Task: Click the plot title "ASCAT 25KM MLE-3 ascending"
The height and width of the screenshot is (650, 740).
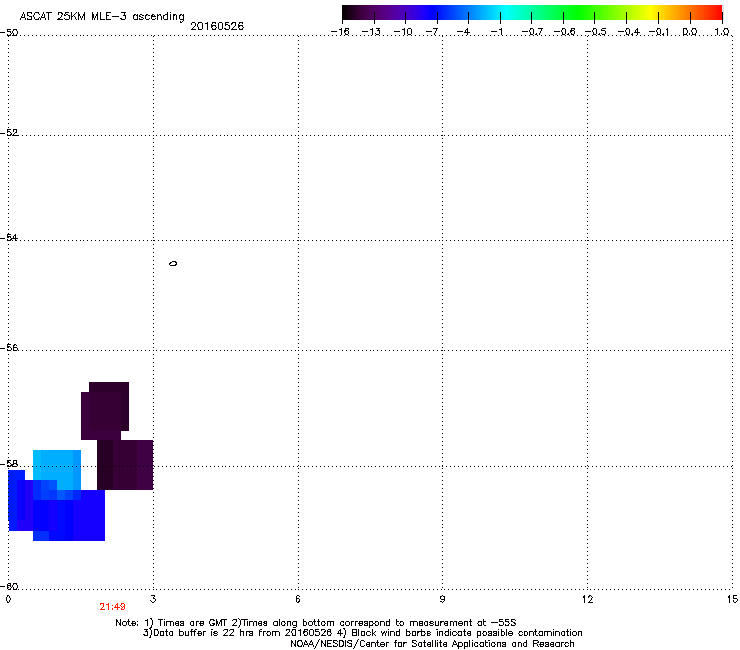Action: click(x=102, y=16)
